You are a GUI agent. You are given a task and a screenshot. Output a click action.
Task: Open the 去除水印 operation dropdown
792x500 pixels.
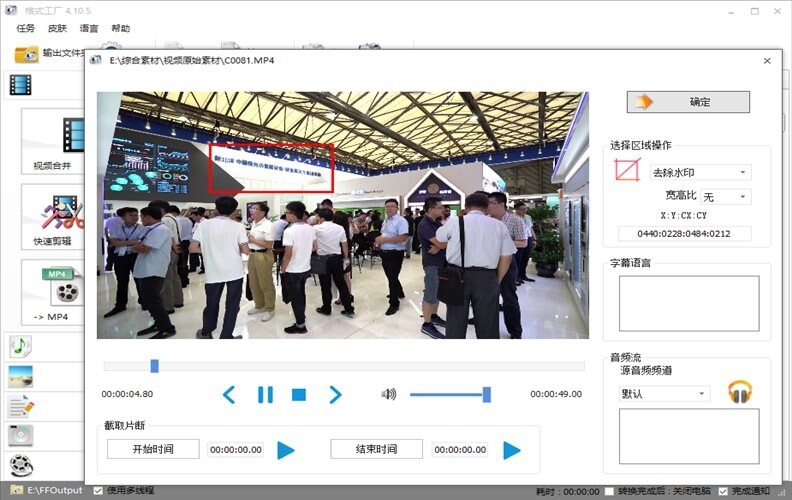point(700,172)
